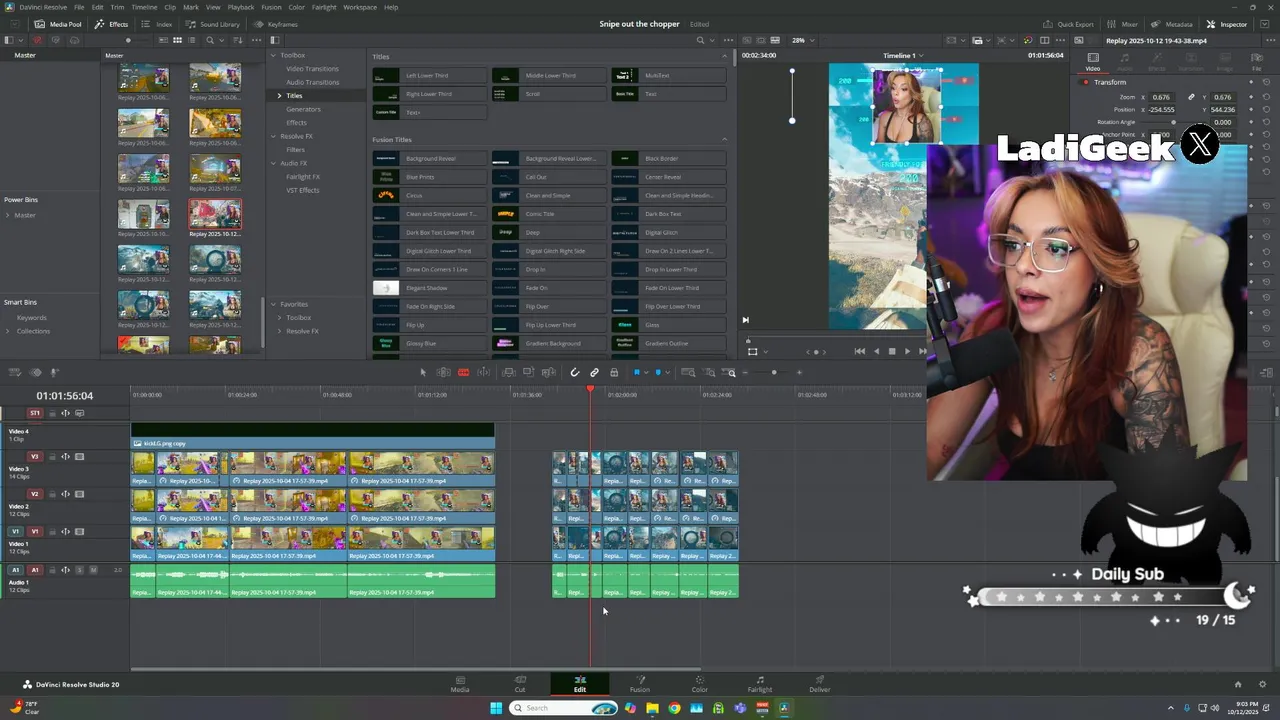Open the Metadata panel
The image size is (1280, 720).
1172,24
